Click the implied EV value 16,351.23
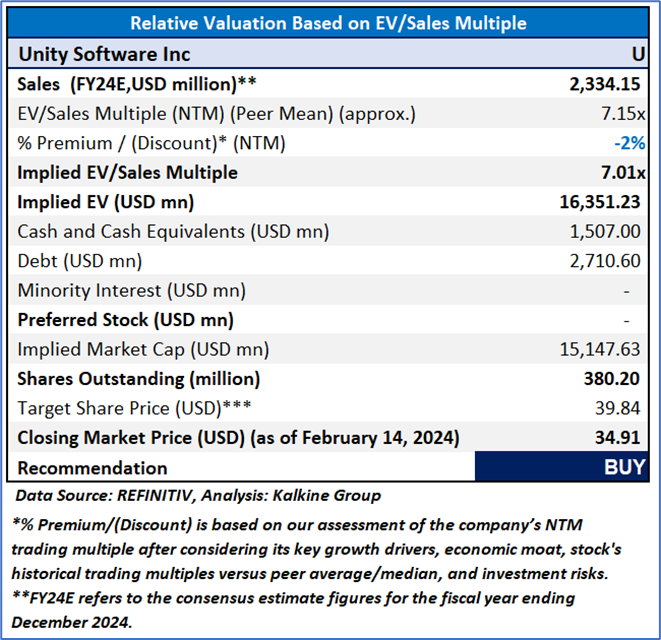Screen dimensions: 661x640 (x=600, y=202)
